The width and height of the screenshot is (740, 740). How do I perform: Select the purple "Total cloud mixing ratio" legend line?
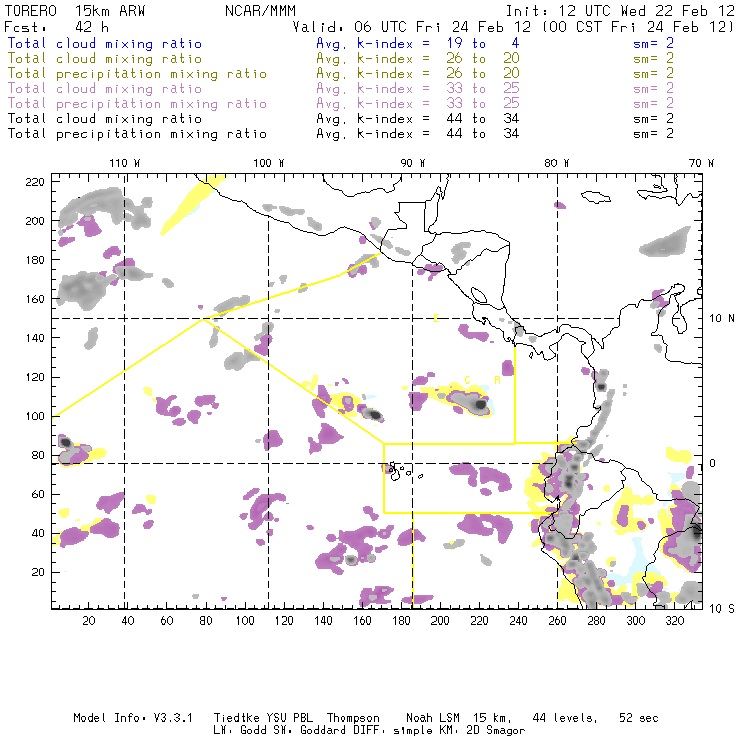(x=105, y=89)
